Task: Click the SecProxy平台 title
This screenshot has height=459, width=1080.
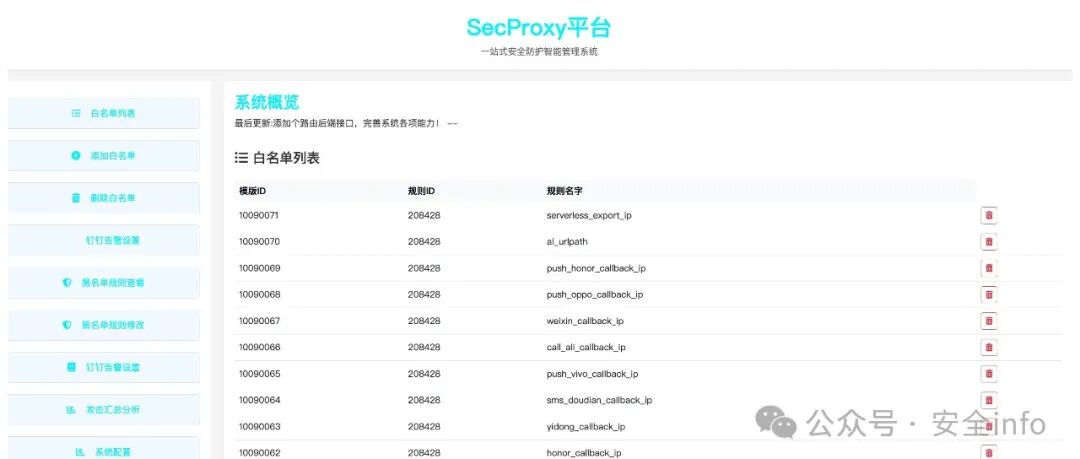Action: tap(539, 28)
